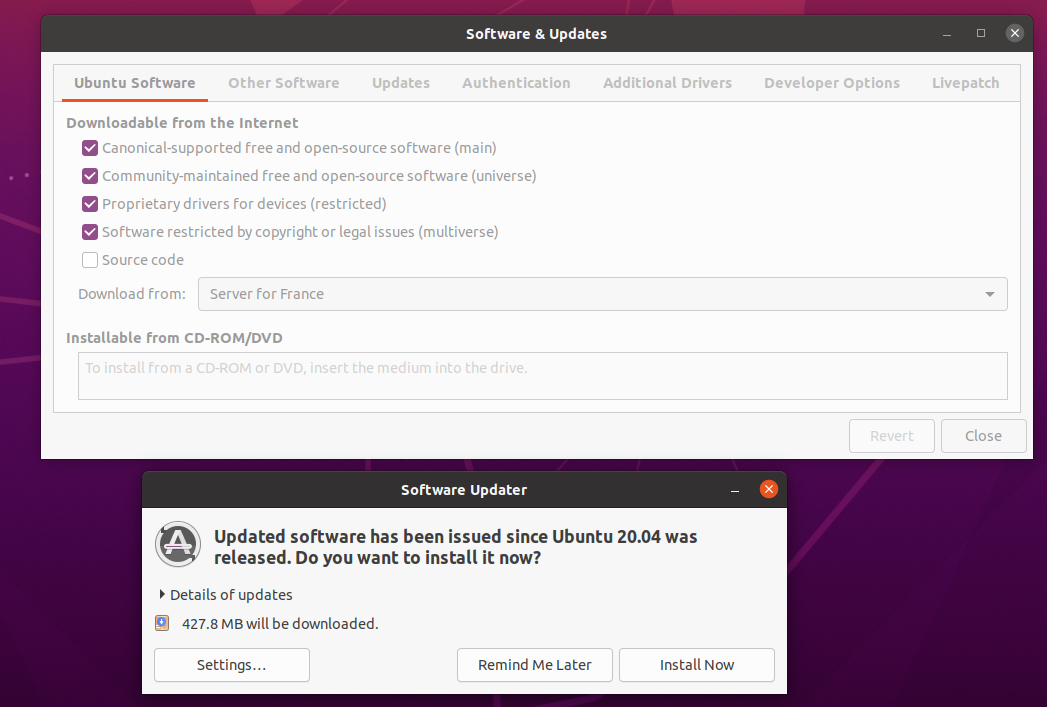
Task: Toggle Proprietary drivers for devices (restricted)
Action: coord(89,204)
